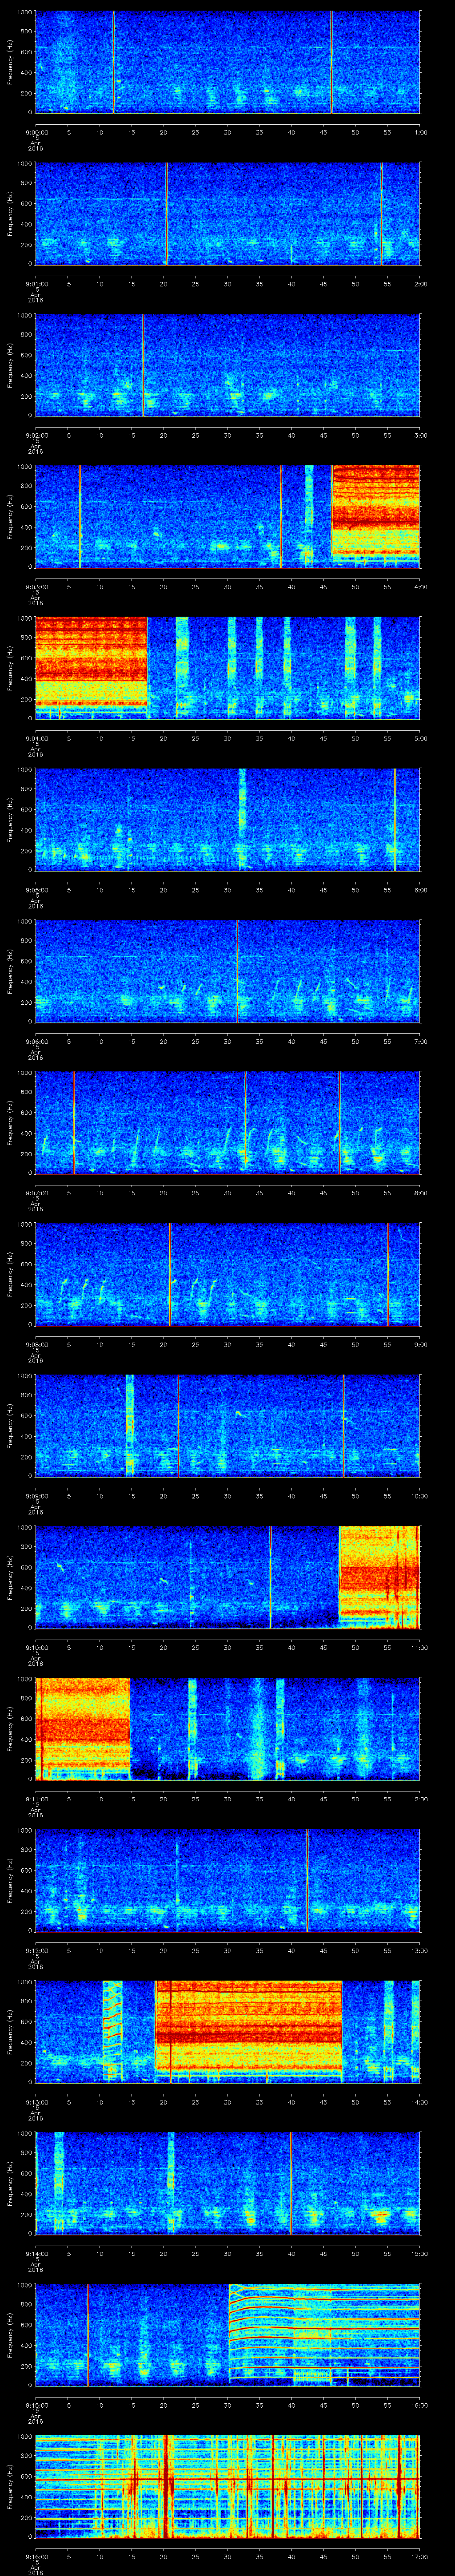The width and height of the screenshot is (455, 2576).
Task: Click the '9:07:00' time axis label
Action: click(36, 1193)
